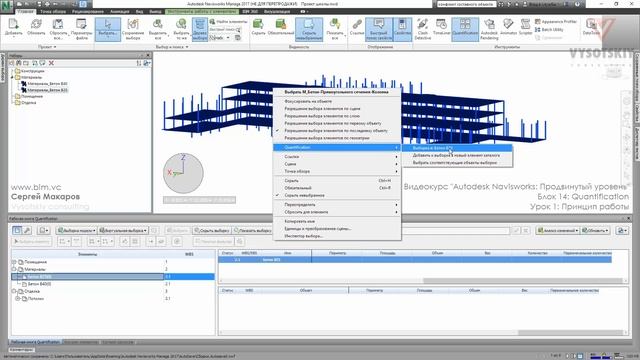Select Материалы_Бетон B25 set

tap(47, 90)
